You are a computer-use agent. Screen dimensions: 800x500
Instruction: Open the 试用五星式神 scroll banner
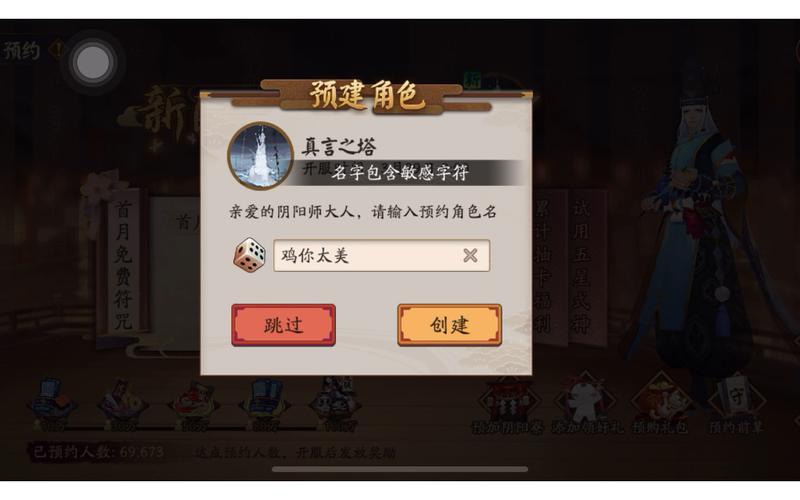(581, 265)
